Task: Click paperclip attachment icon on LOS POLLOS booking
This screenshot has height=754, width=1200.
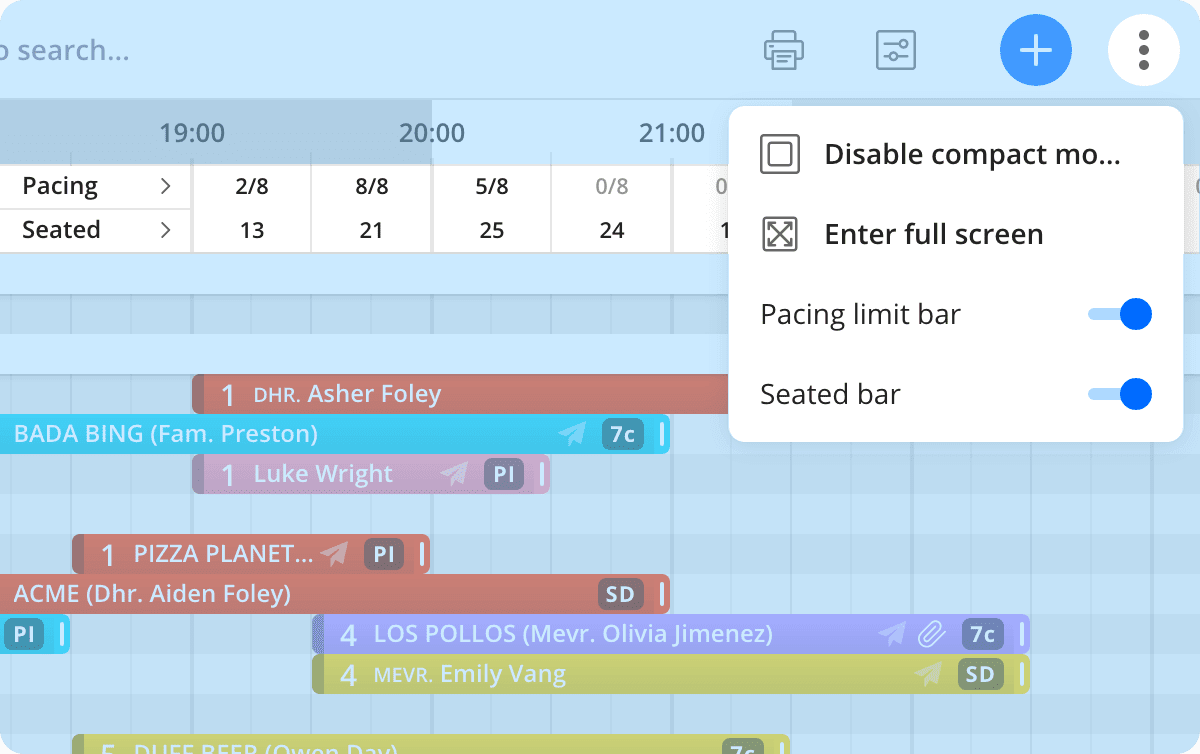Action: [x=931, y=634]
